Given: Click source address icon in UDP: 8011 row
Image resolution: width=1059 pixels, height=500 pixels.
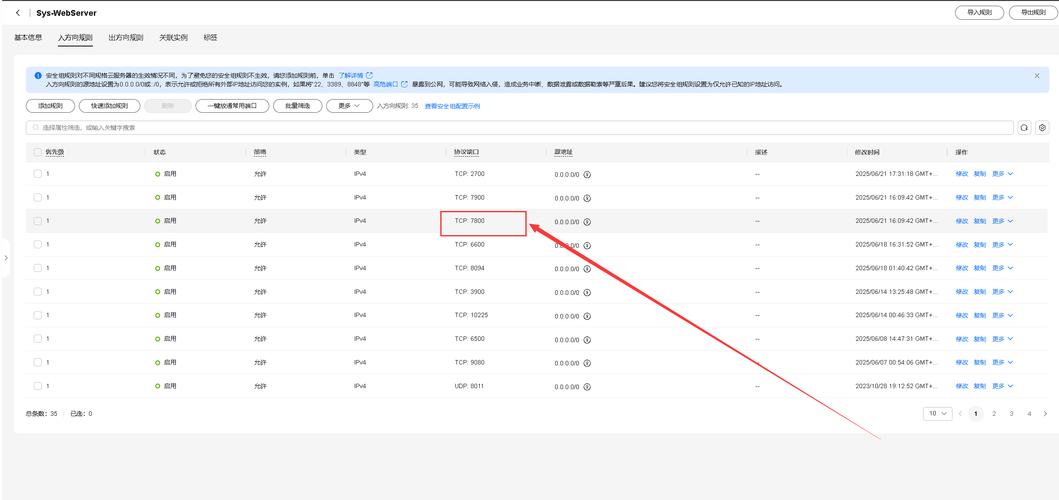Looking at the screenshot, I should point(587,386).
